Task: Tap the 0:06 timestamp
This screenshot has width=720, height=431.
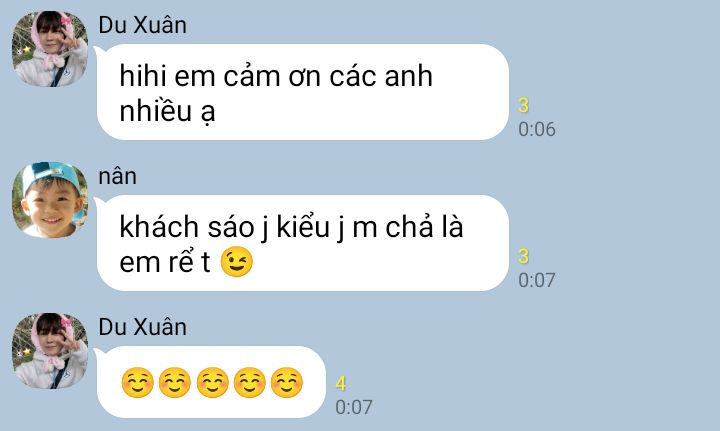Action: click(537, 129)
